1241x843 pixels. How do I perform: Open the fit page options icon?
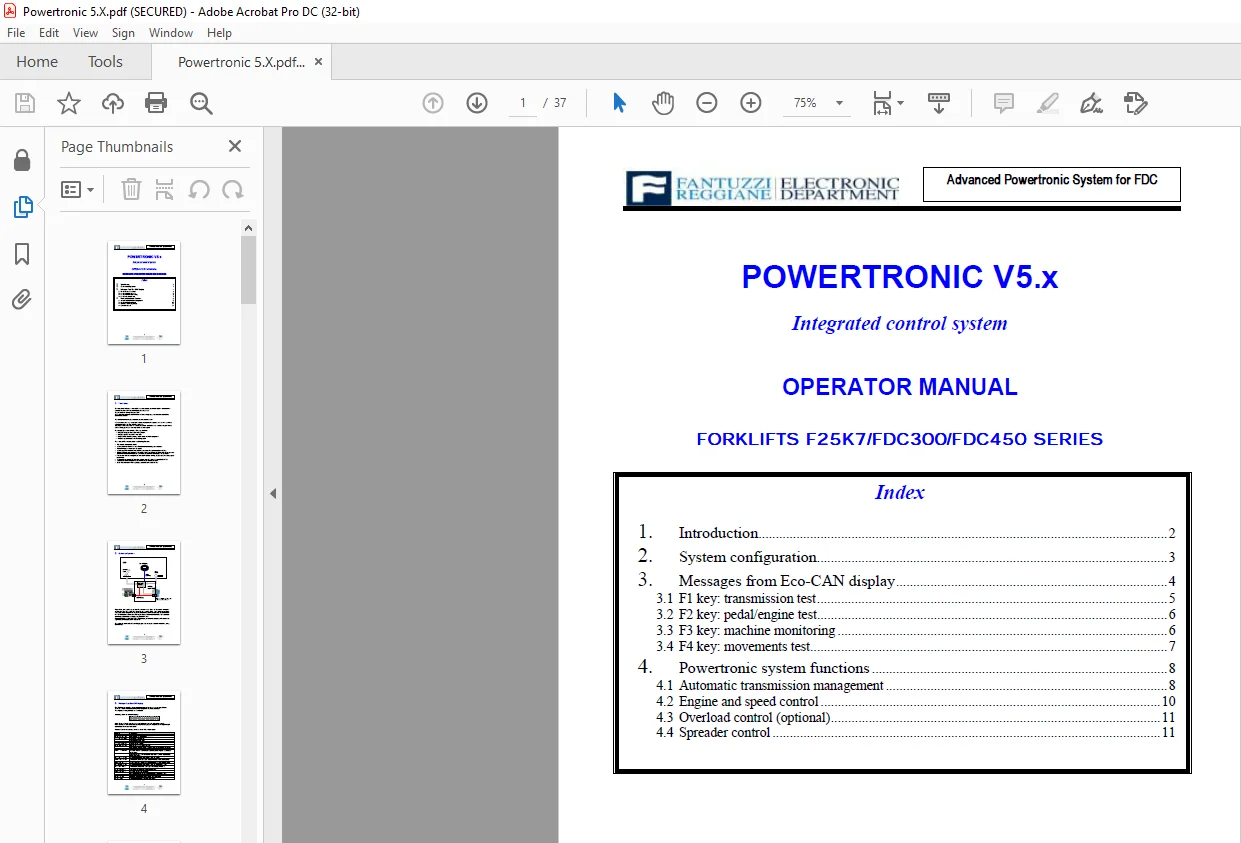[x=887, y=103]
